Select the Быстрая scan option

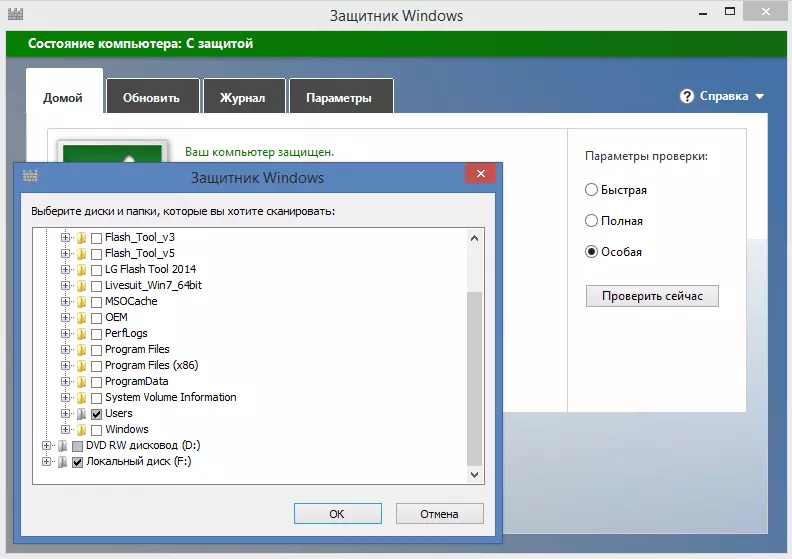591,190
